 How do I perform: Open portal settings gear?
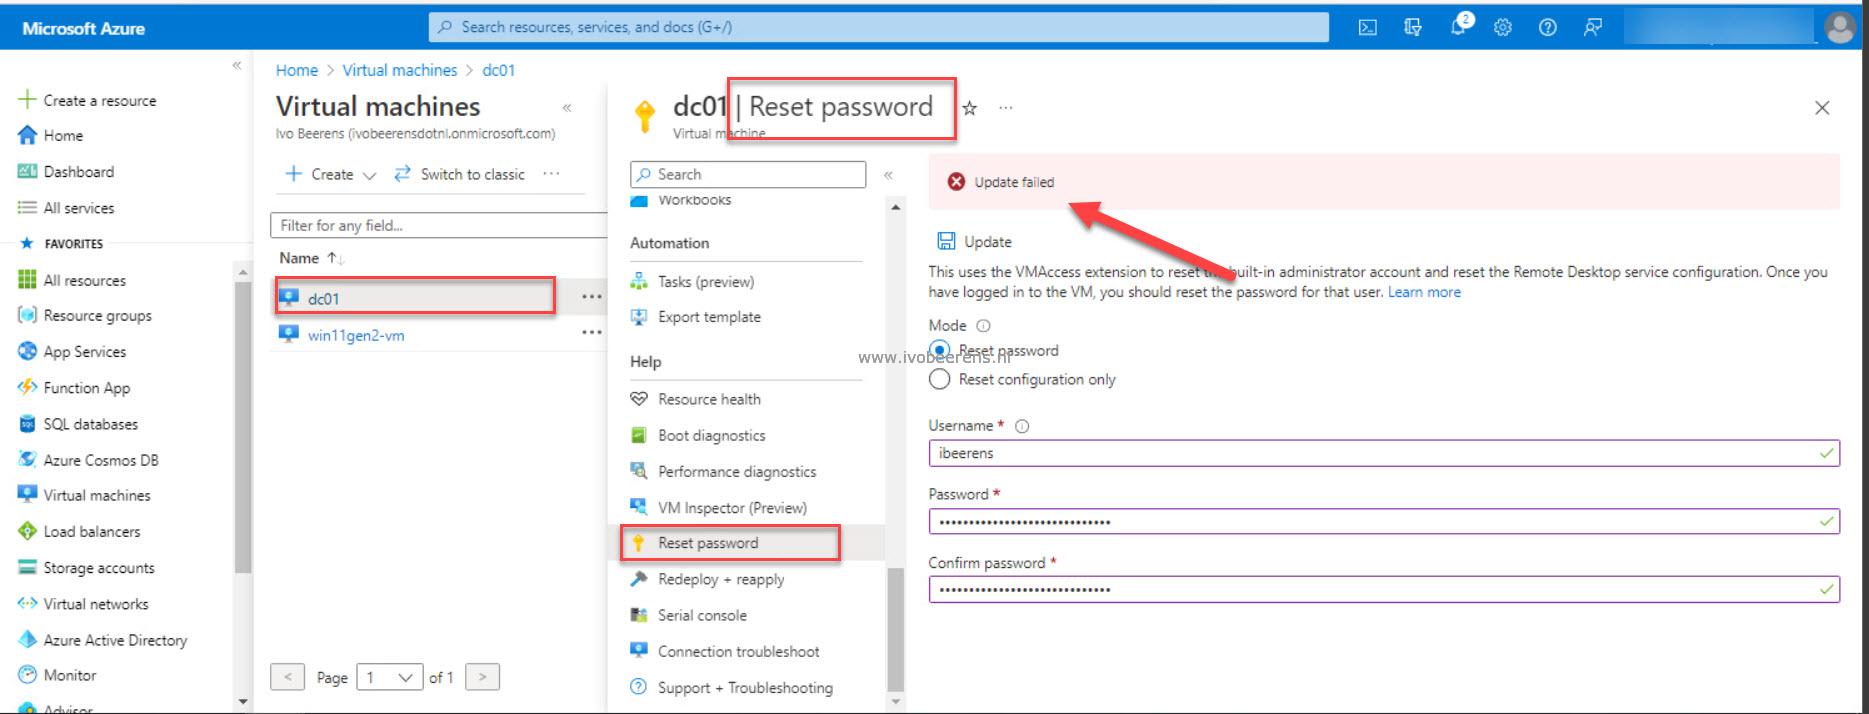(1502, 28)
